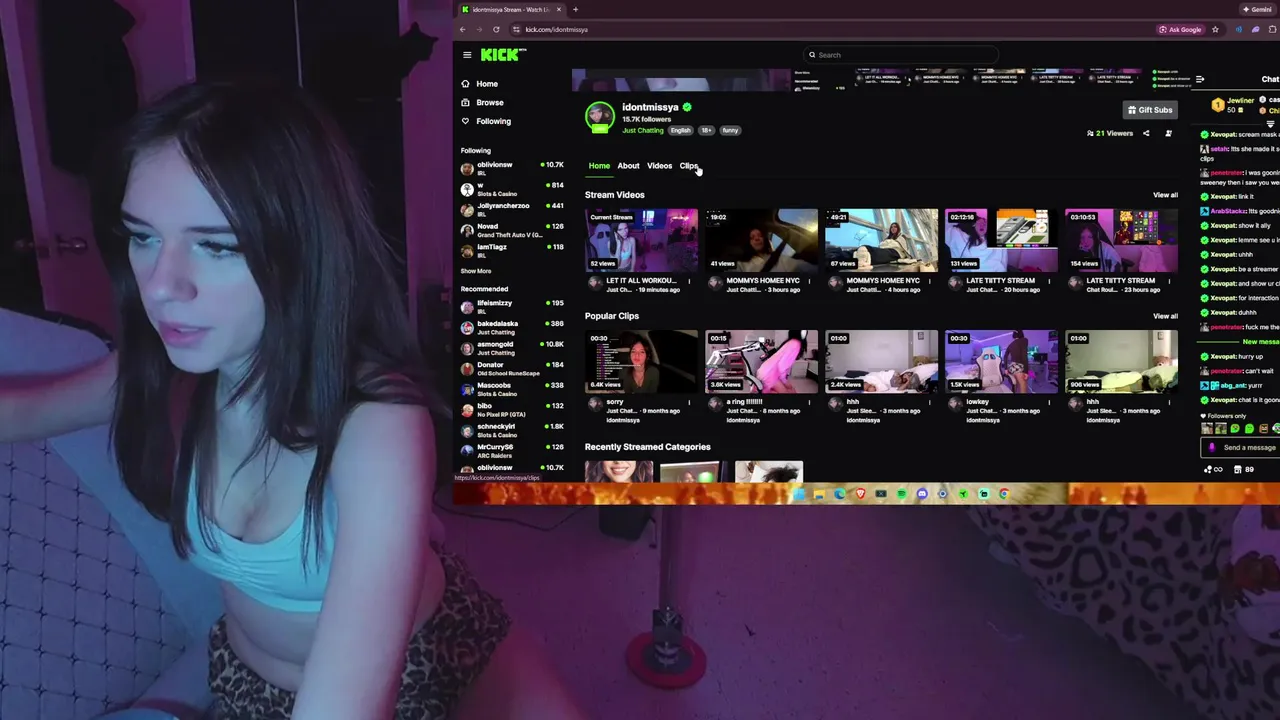Viewport: 1280px width, 720px height.
Task: Open first recently streamed category thumbnail
Action: [618, 471]
